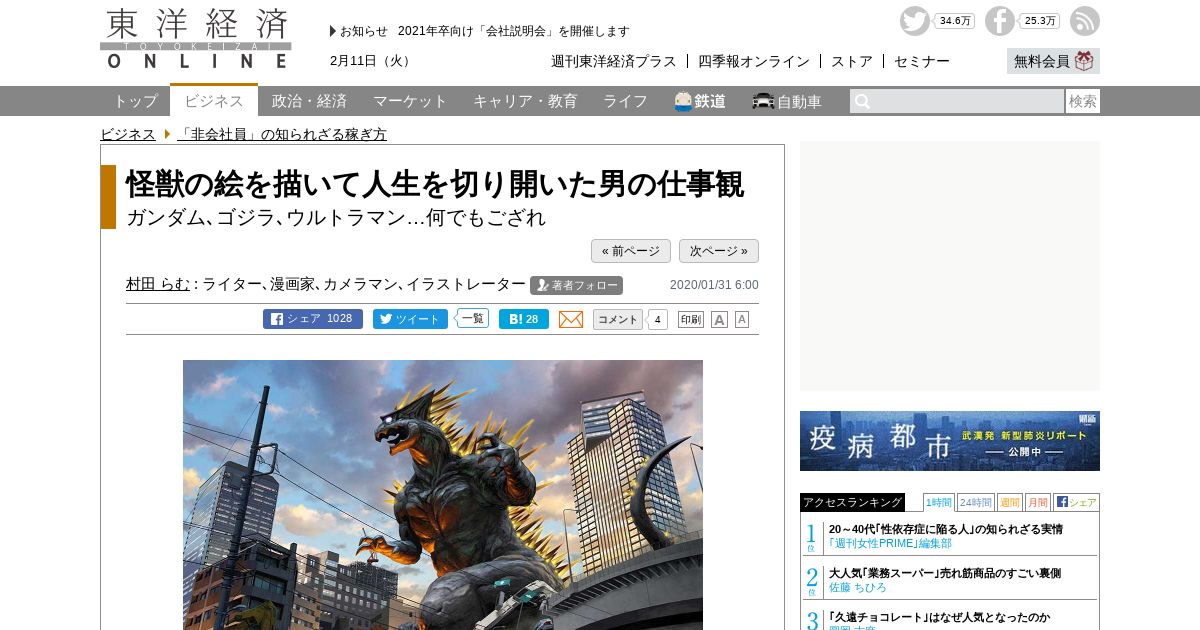This screenshot has height=630, width=1200.
Task: Click the Twitter follower count 34.6万
Action: click(x=955, y=21)
